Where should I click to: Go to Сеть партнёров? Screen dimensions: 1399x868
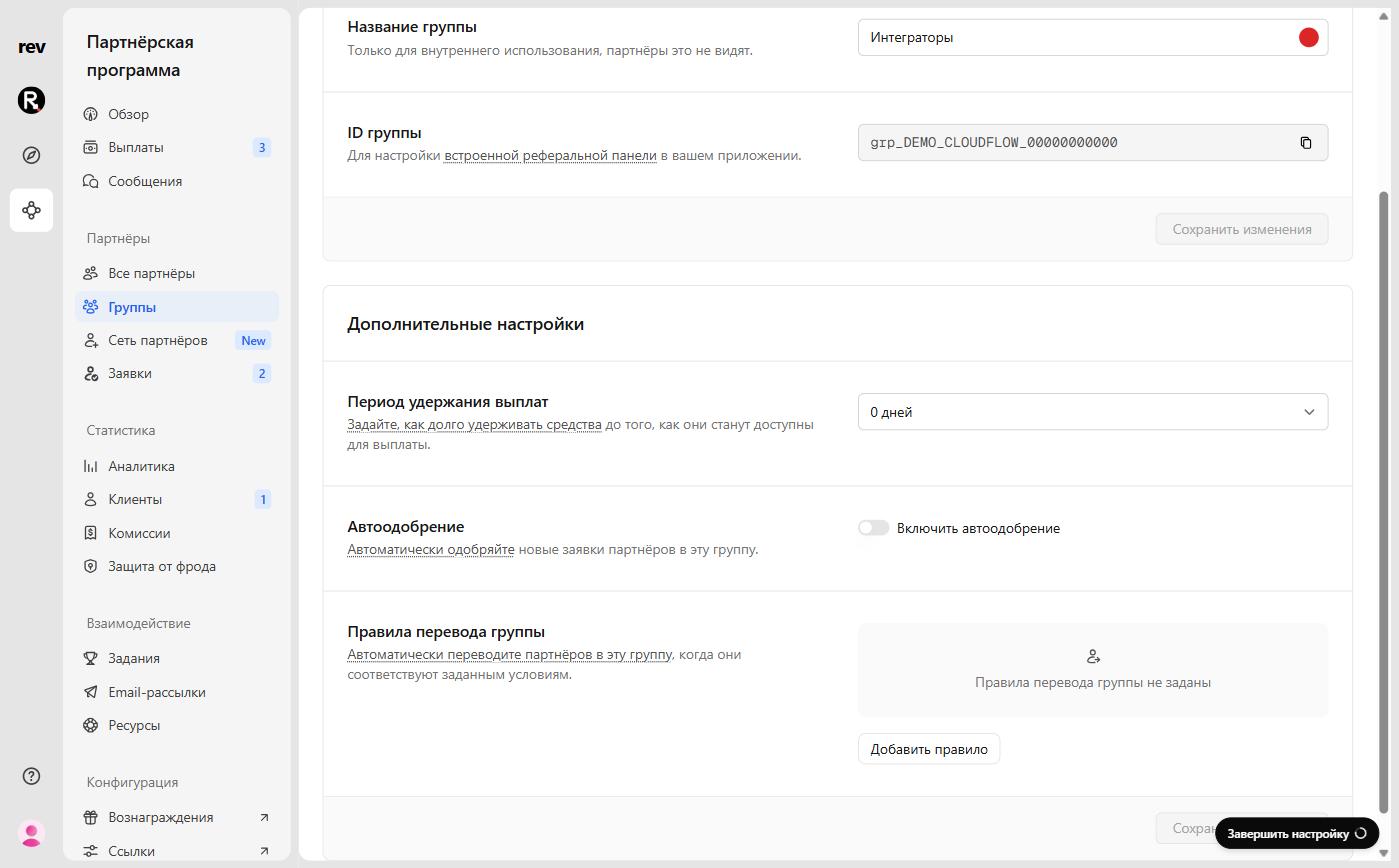point(176,340)
